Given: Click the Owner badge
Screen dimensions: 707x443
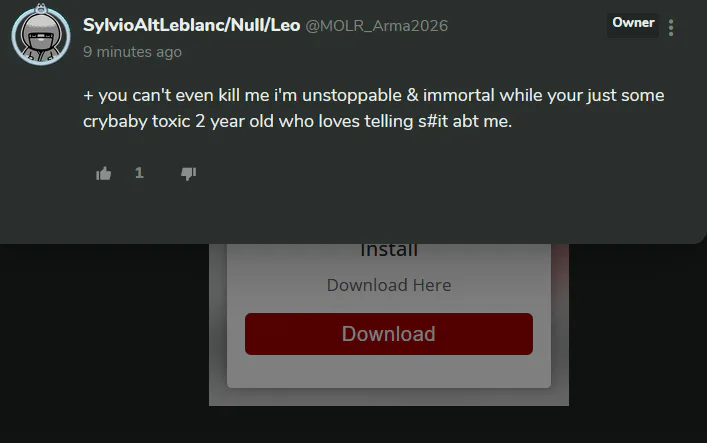Looking at the screenshot, I should click(x=633, y=23).
